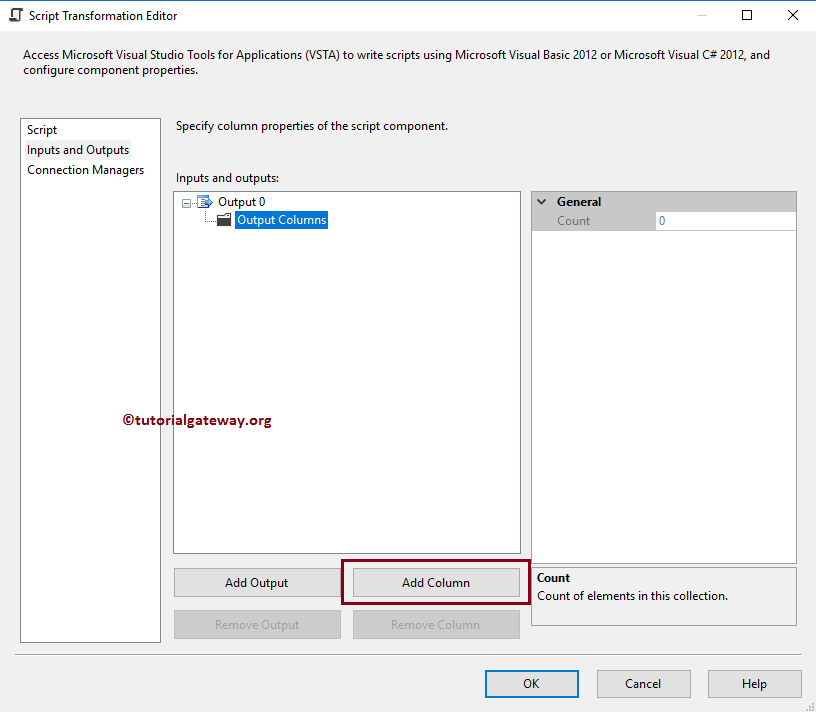Confirm changes with the OK button
Image resolution: width=816 pixels, height=712 pixels.
point(531,683)
